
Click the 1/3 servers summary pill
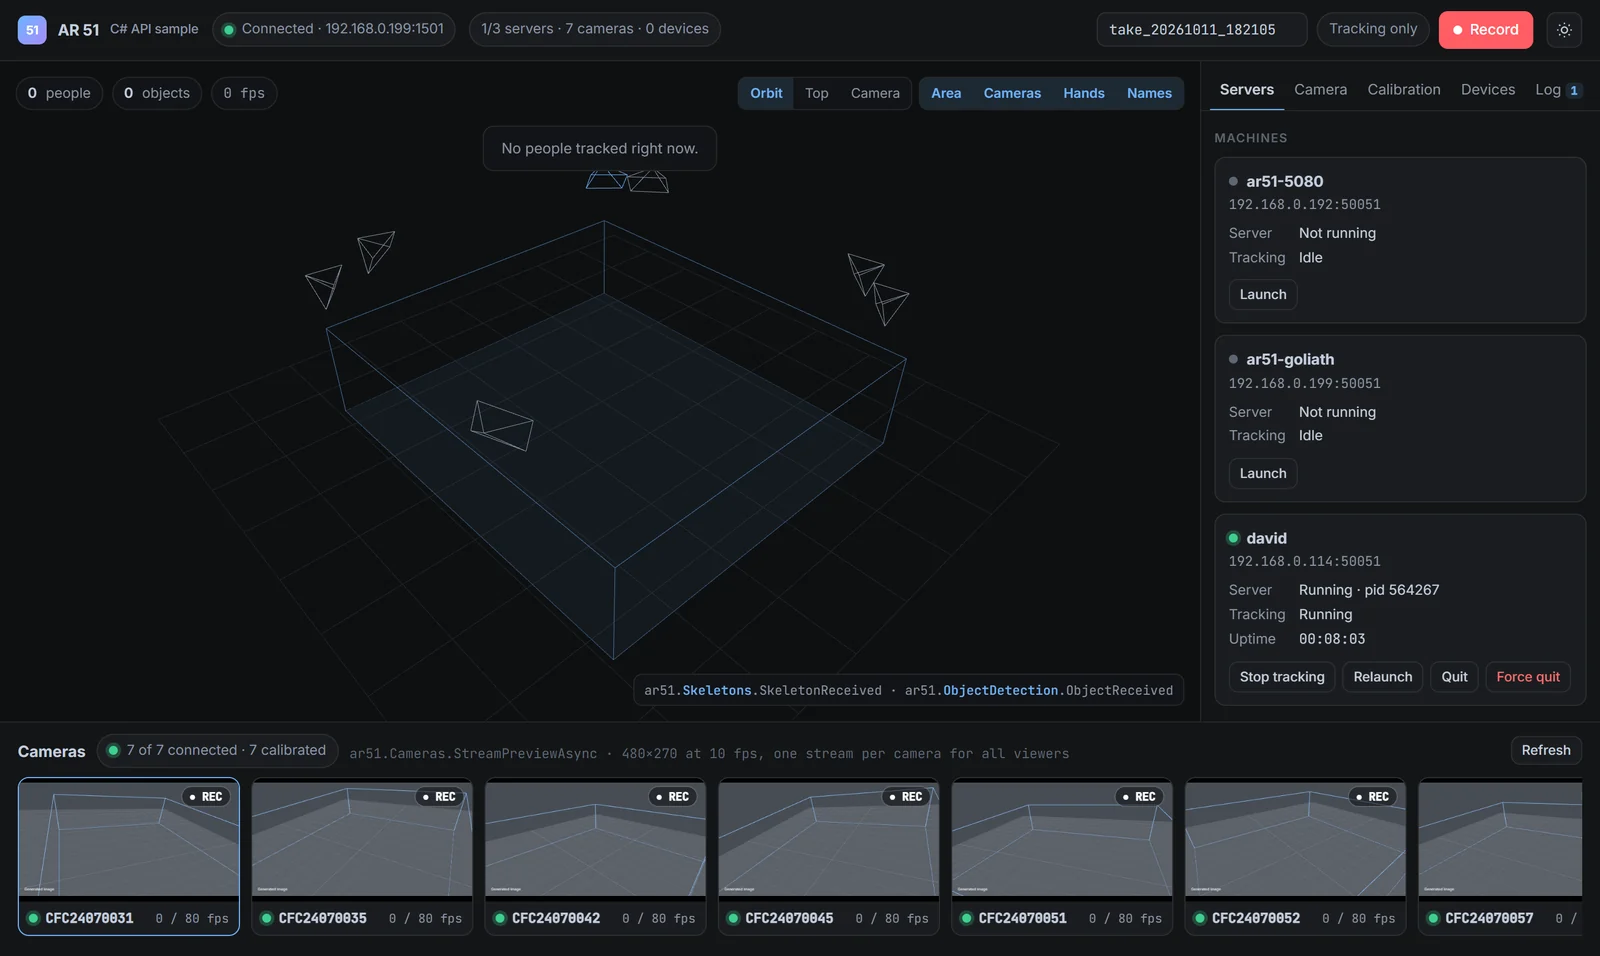pyautogui.click(x=595, y=29)
